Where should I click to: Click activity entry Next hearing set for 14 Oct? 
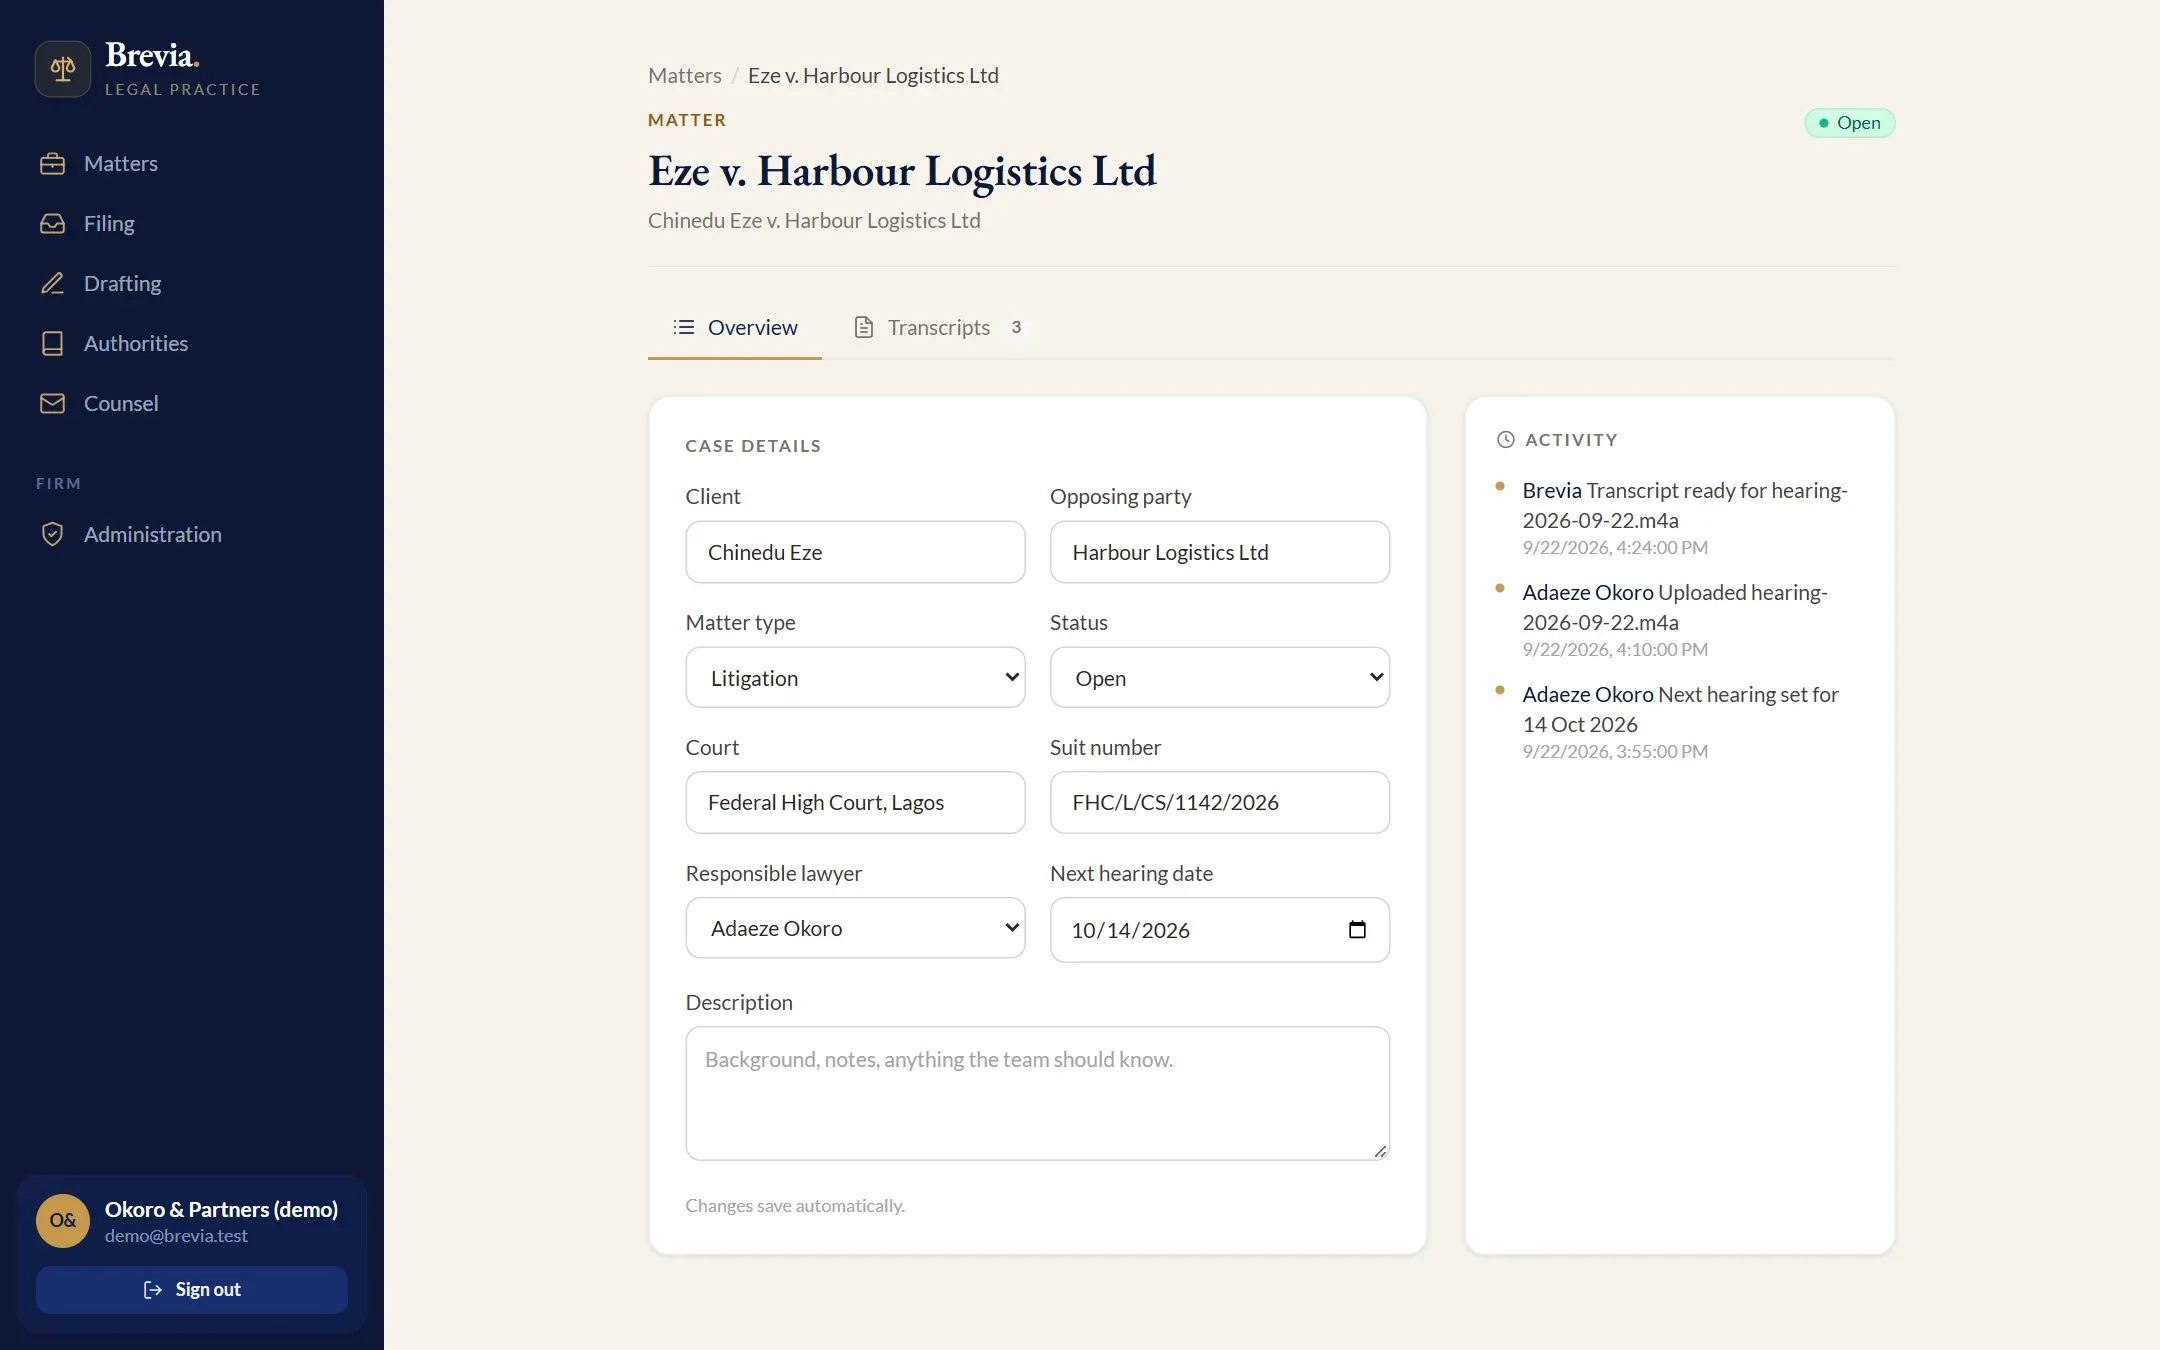click(x=1684, y=723)
